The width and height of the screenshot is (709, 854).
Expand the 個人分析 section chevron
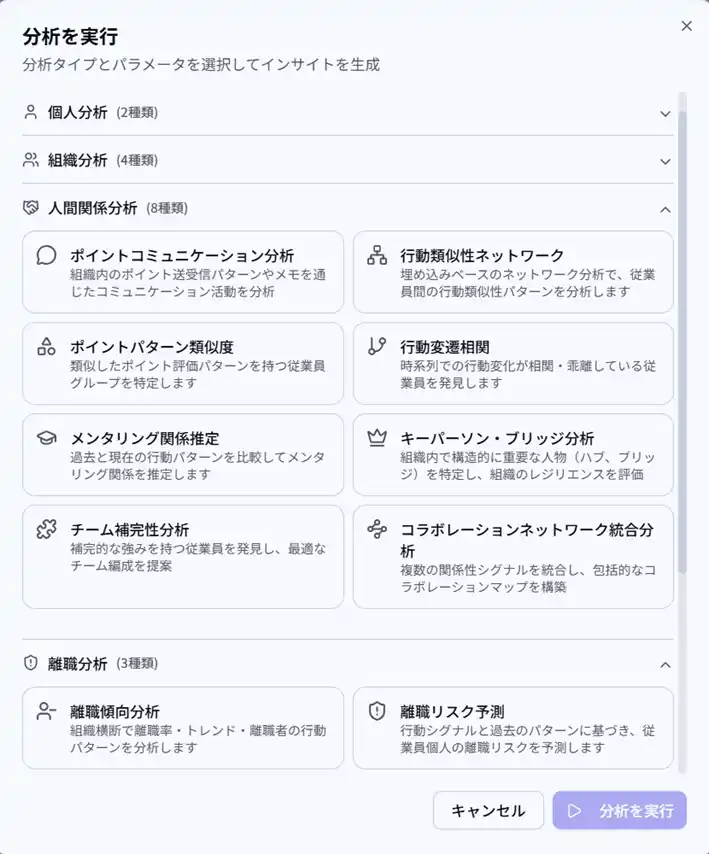click(x=665, y=113)
